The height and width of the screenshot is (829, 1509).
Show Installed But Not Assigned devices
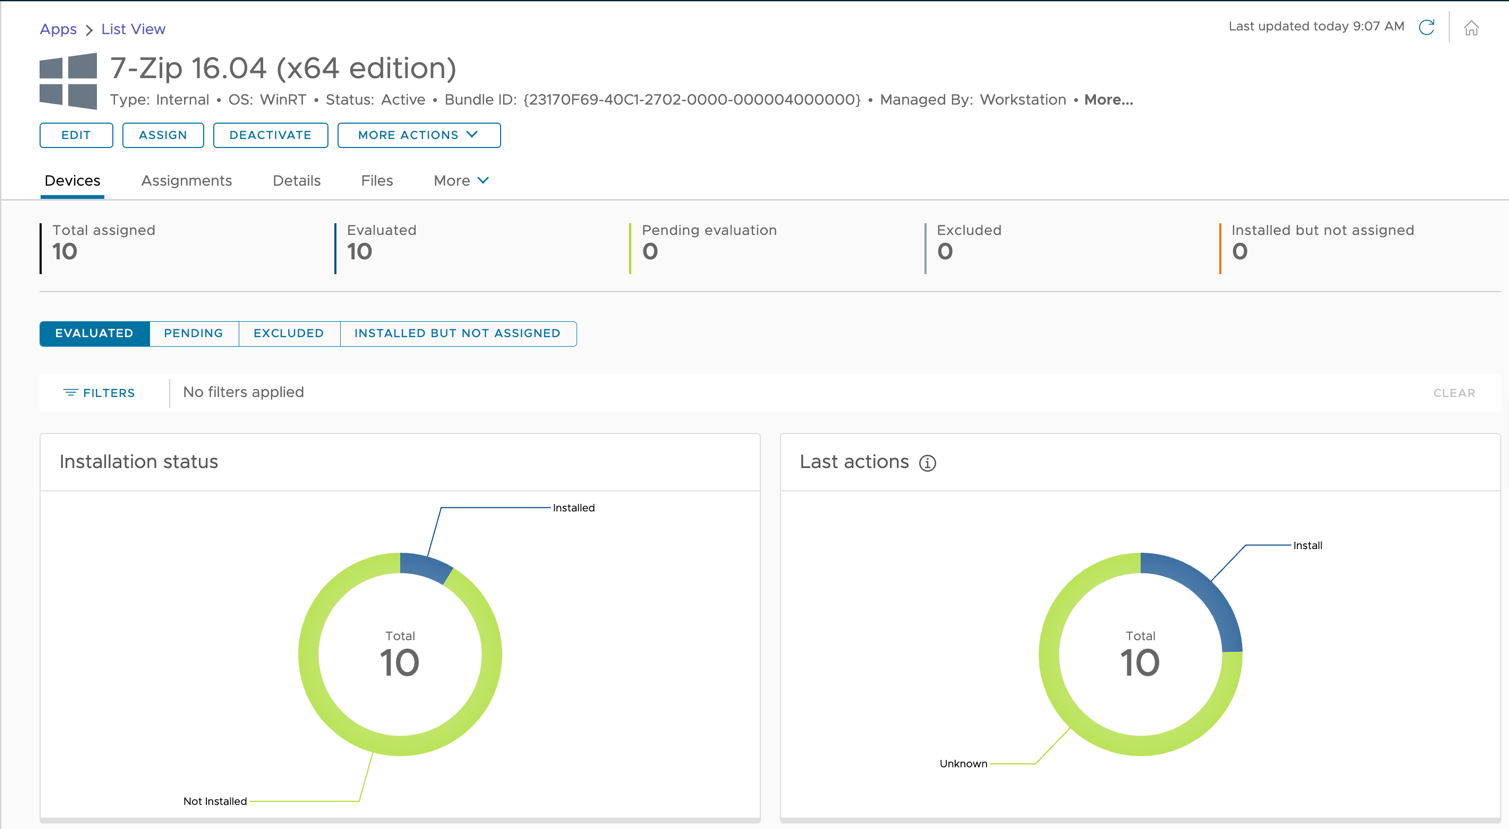click(x=457, y=333)
